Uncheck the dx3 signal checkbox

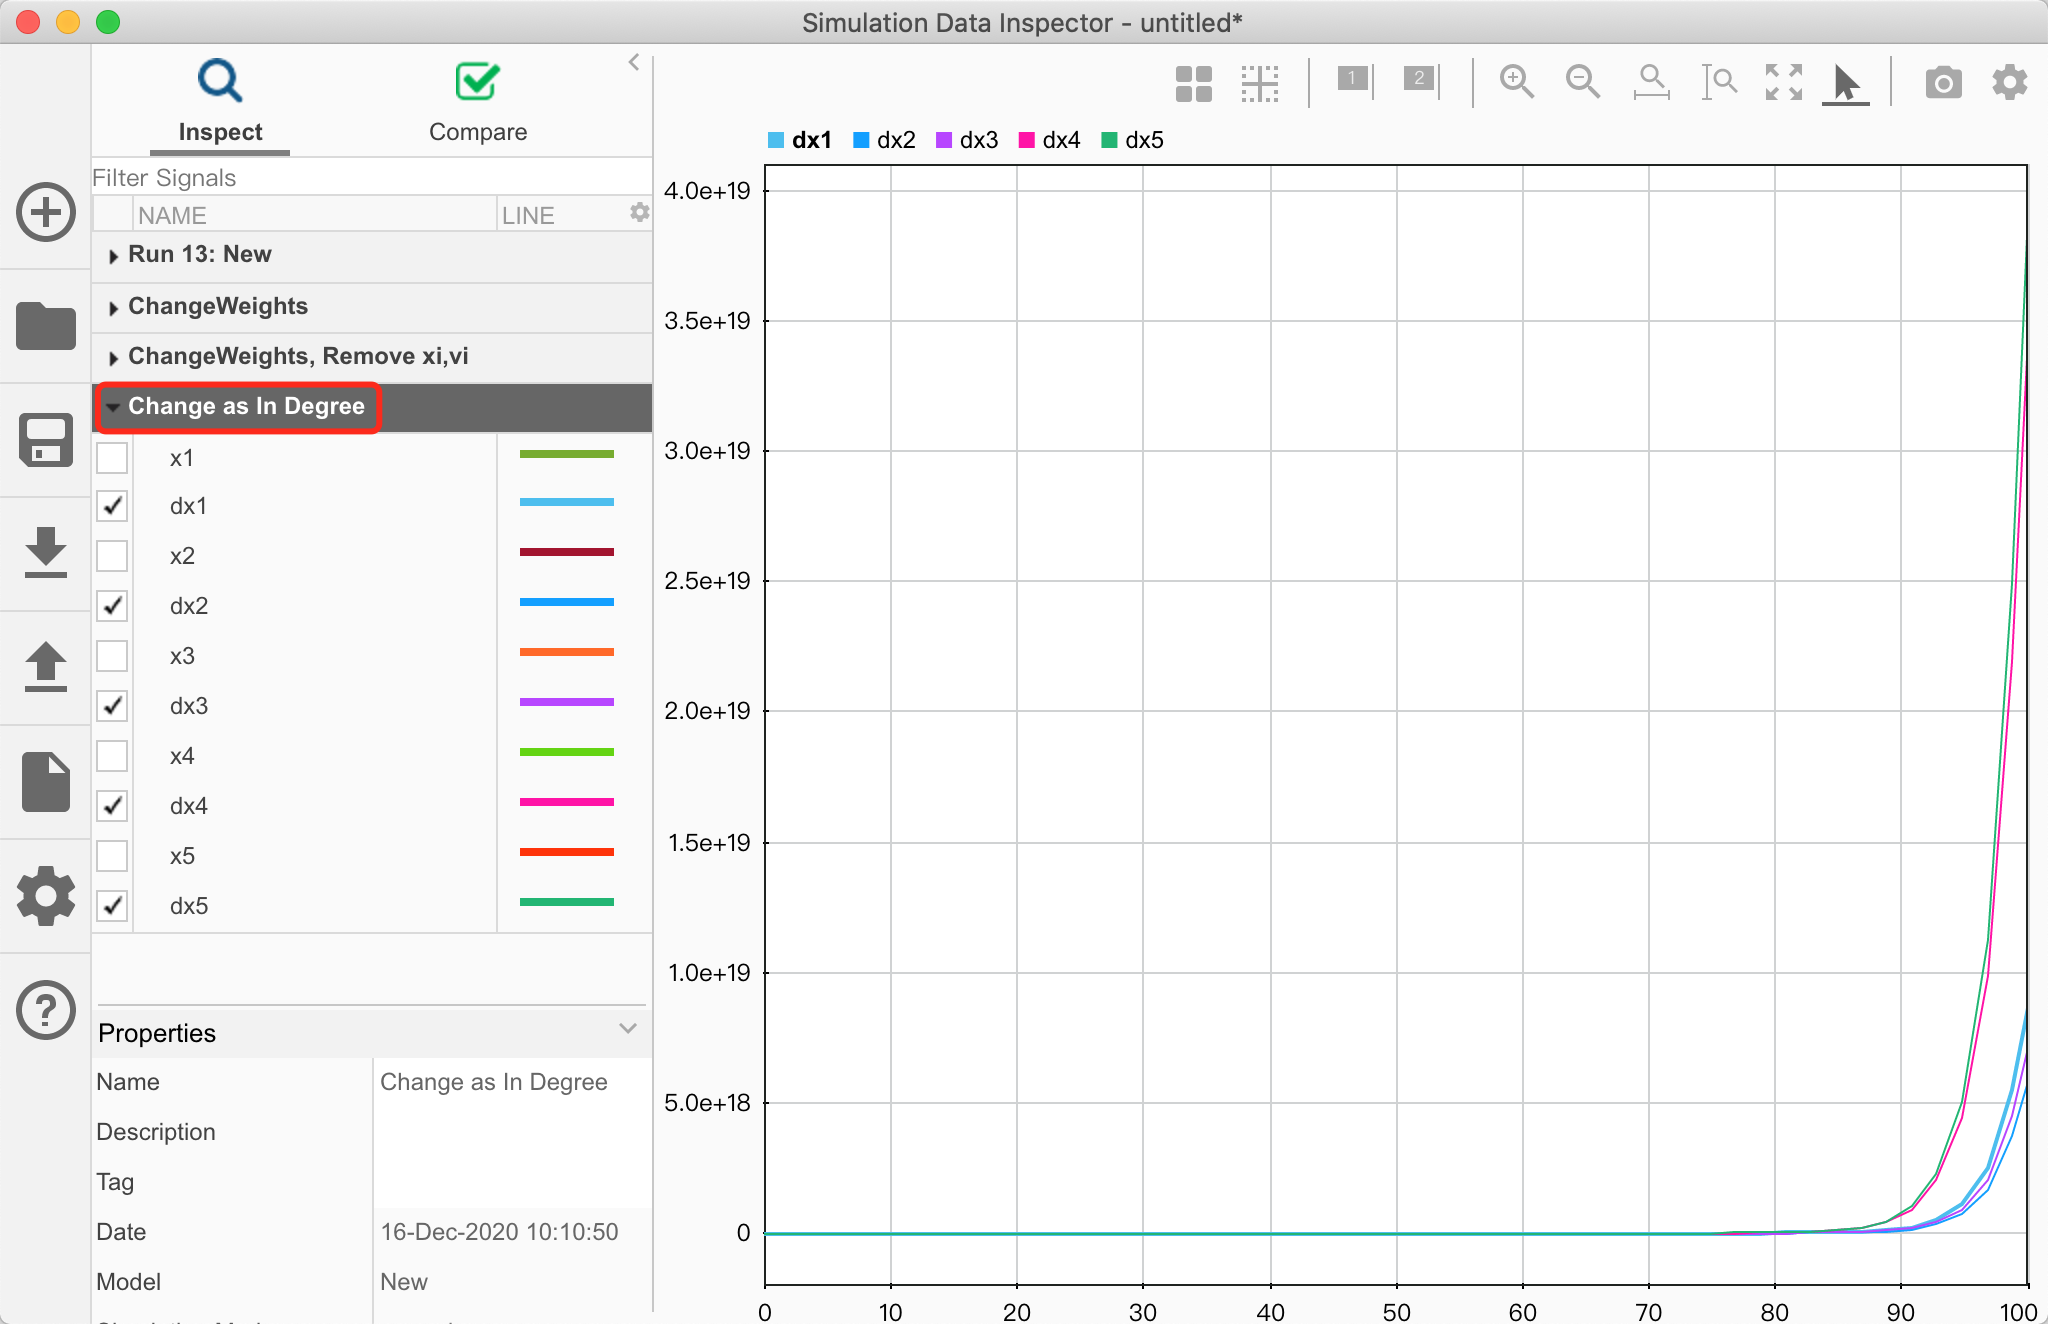[x=112, y=706]
